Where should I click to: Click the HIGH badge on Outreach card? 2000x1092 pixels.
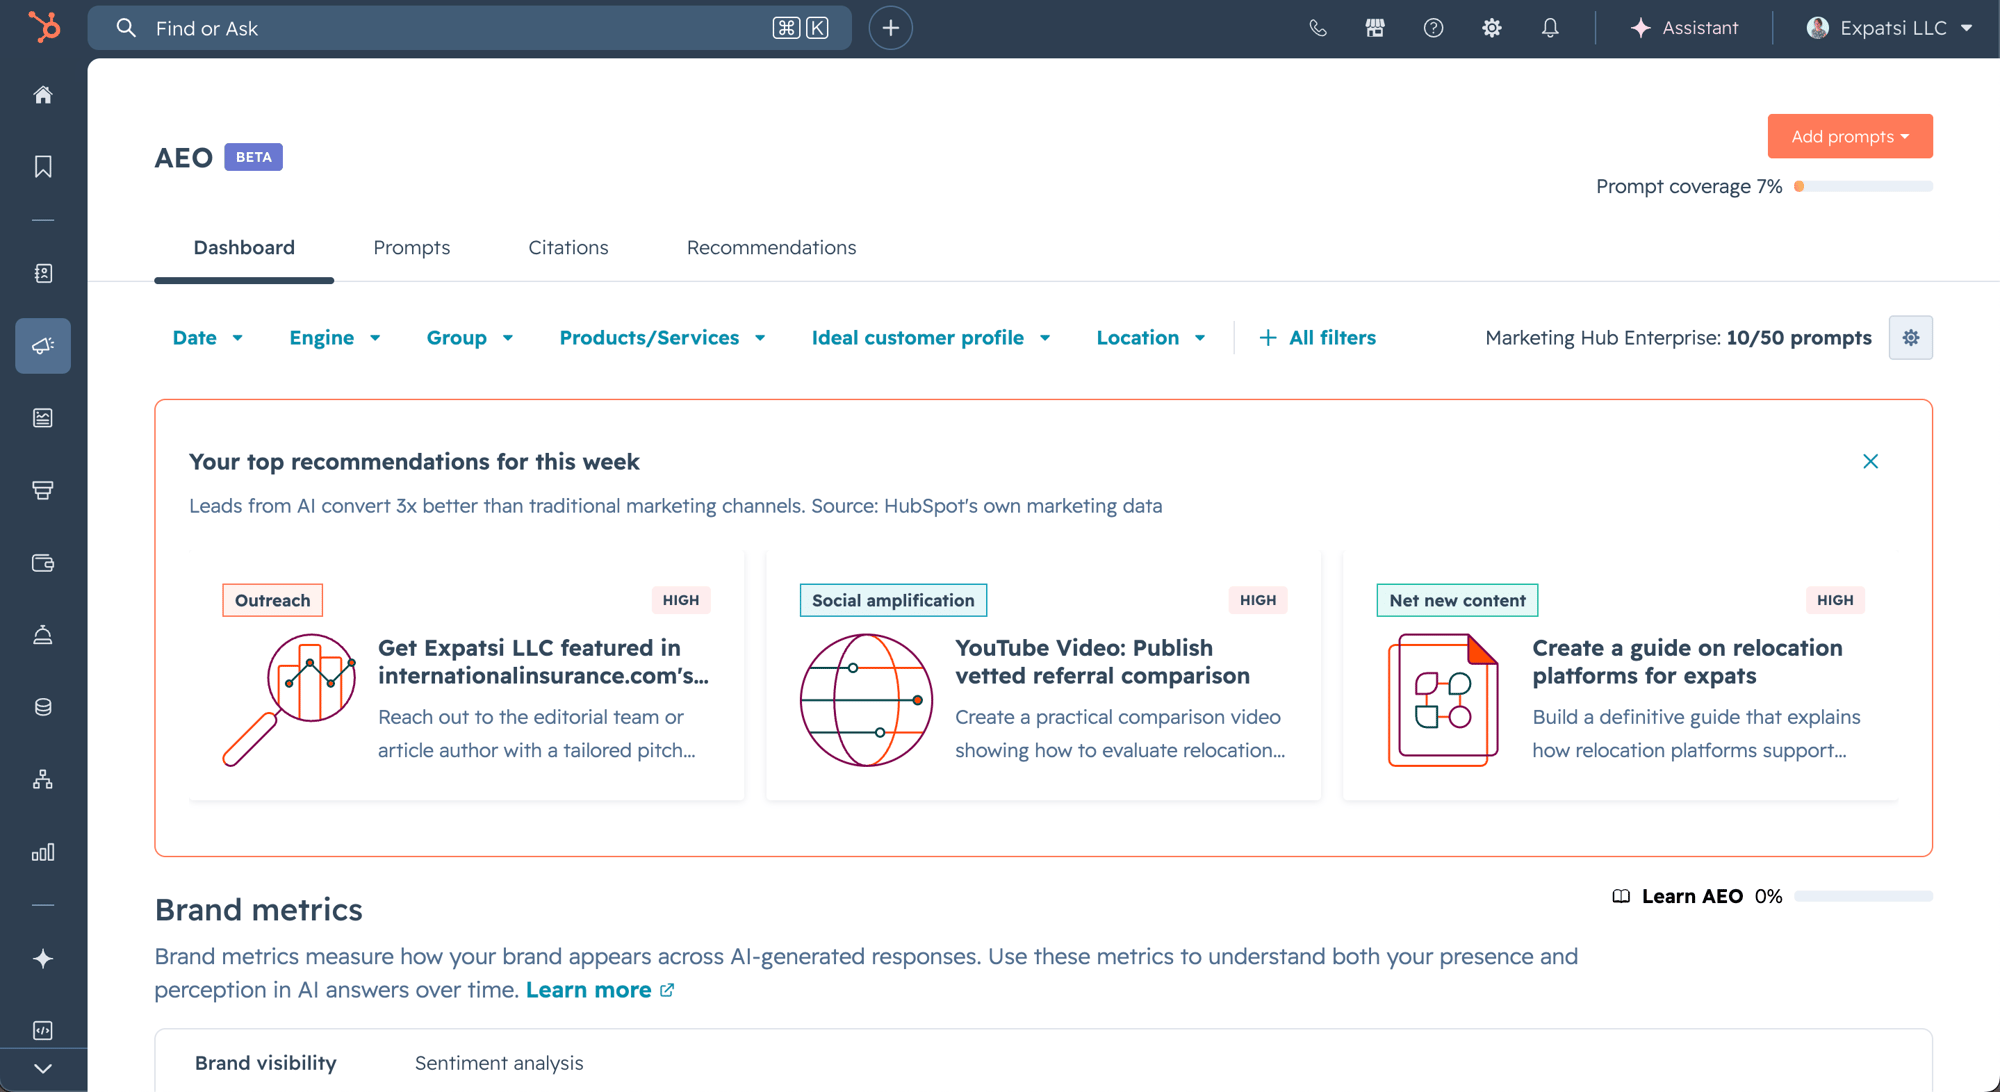click(681, 600)
